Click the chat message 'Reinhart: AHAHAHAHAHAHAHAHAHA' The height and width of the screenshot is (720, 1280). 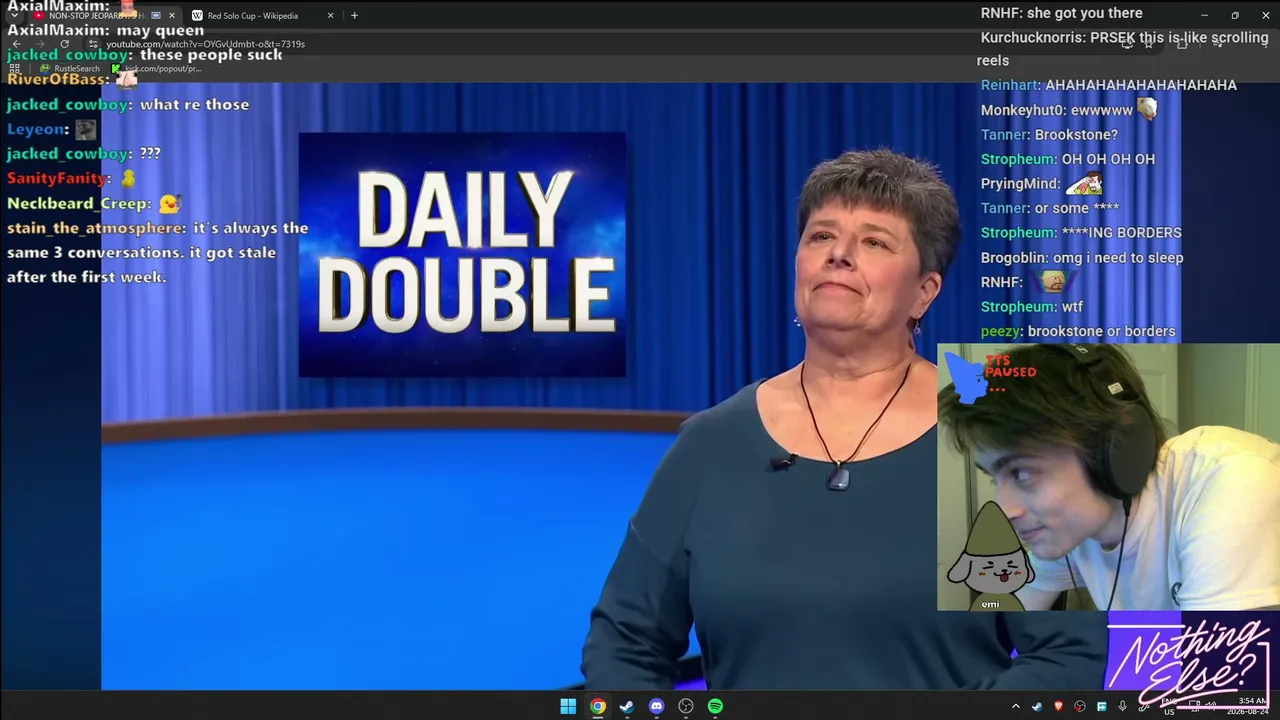pyautogui.click(x=1109, y=85)
